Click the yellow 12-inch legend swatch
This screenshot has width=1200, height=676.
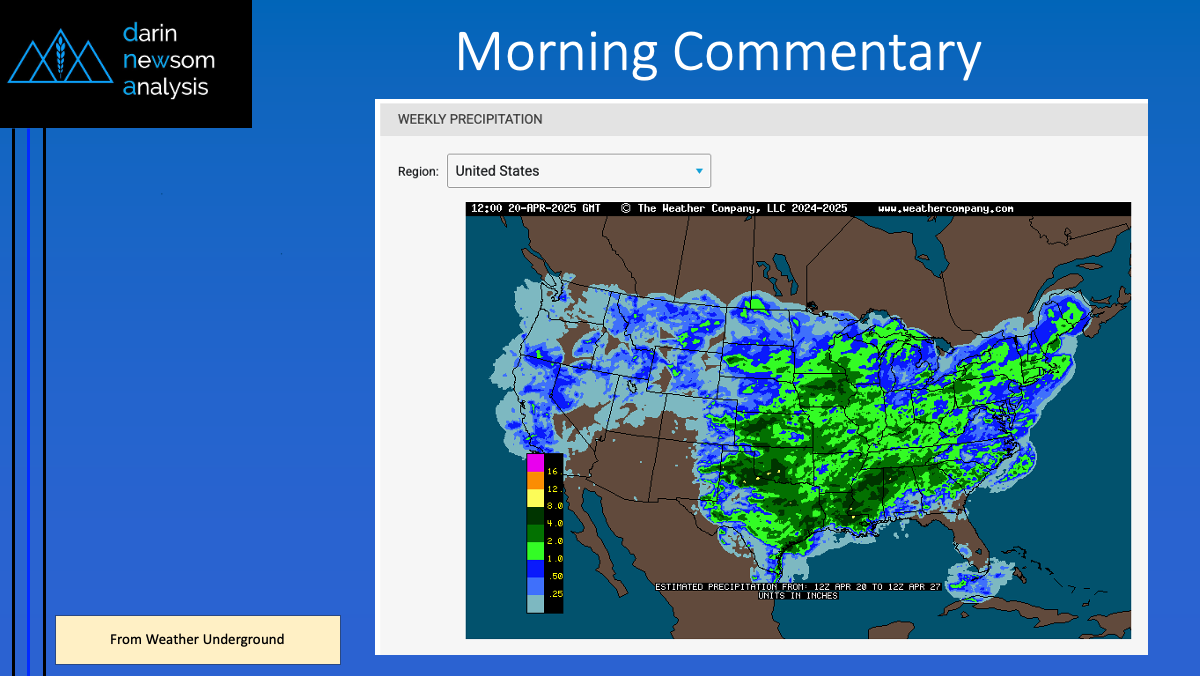point(535,497)
